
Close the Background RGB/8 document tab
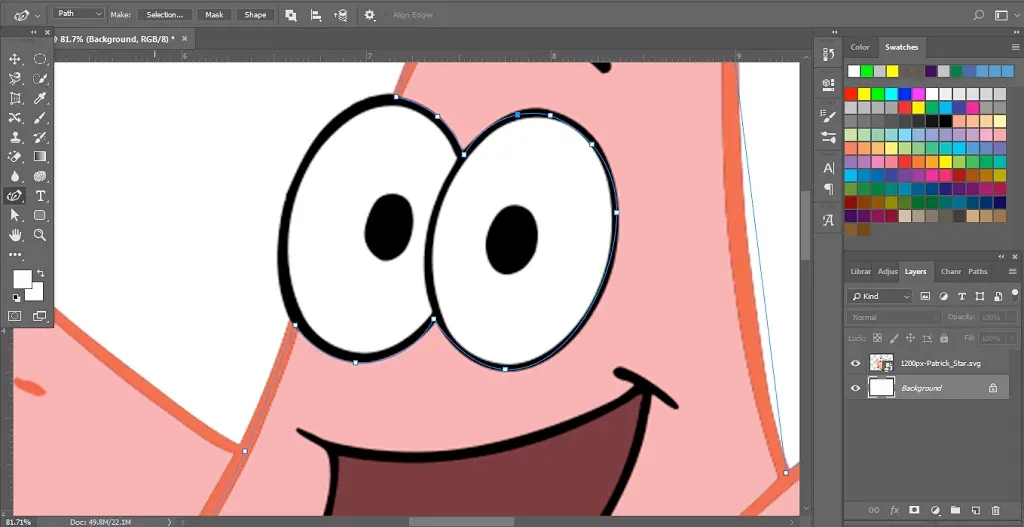184,39
